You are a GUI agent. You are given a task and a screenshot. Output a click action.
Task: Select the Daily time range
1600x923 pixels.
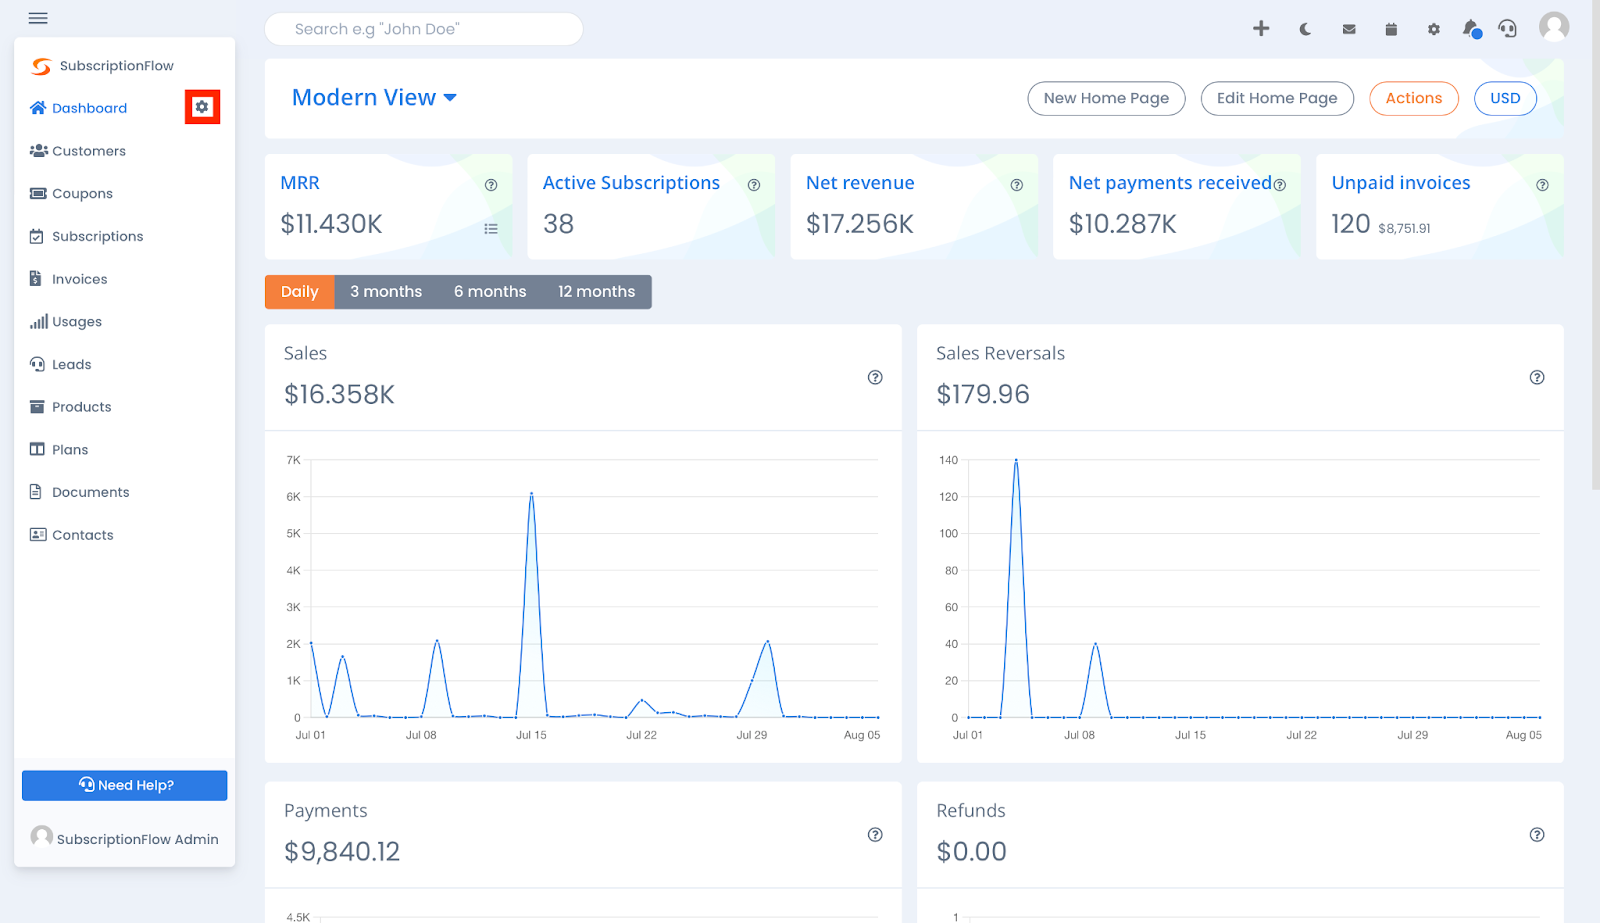pos(299,292)
